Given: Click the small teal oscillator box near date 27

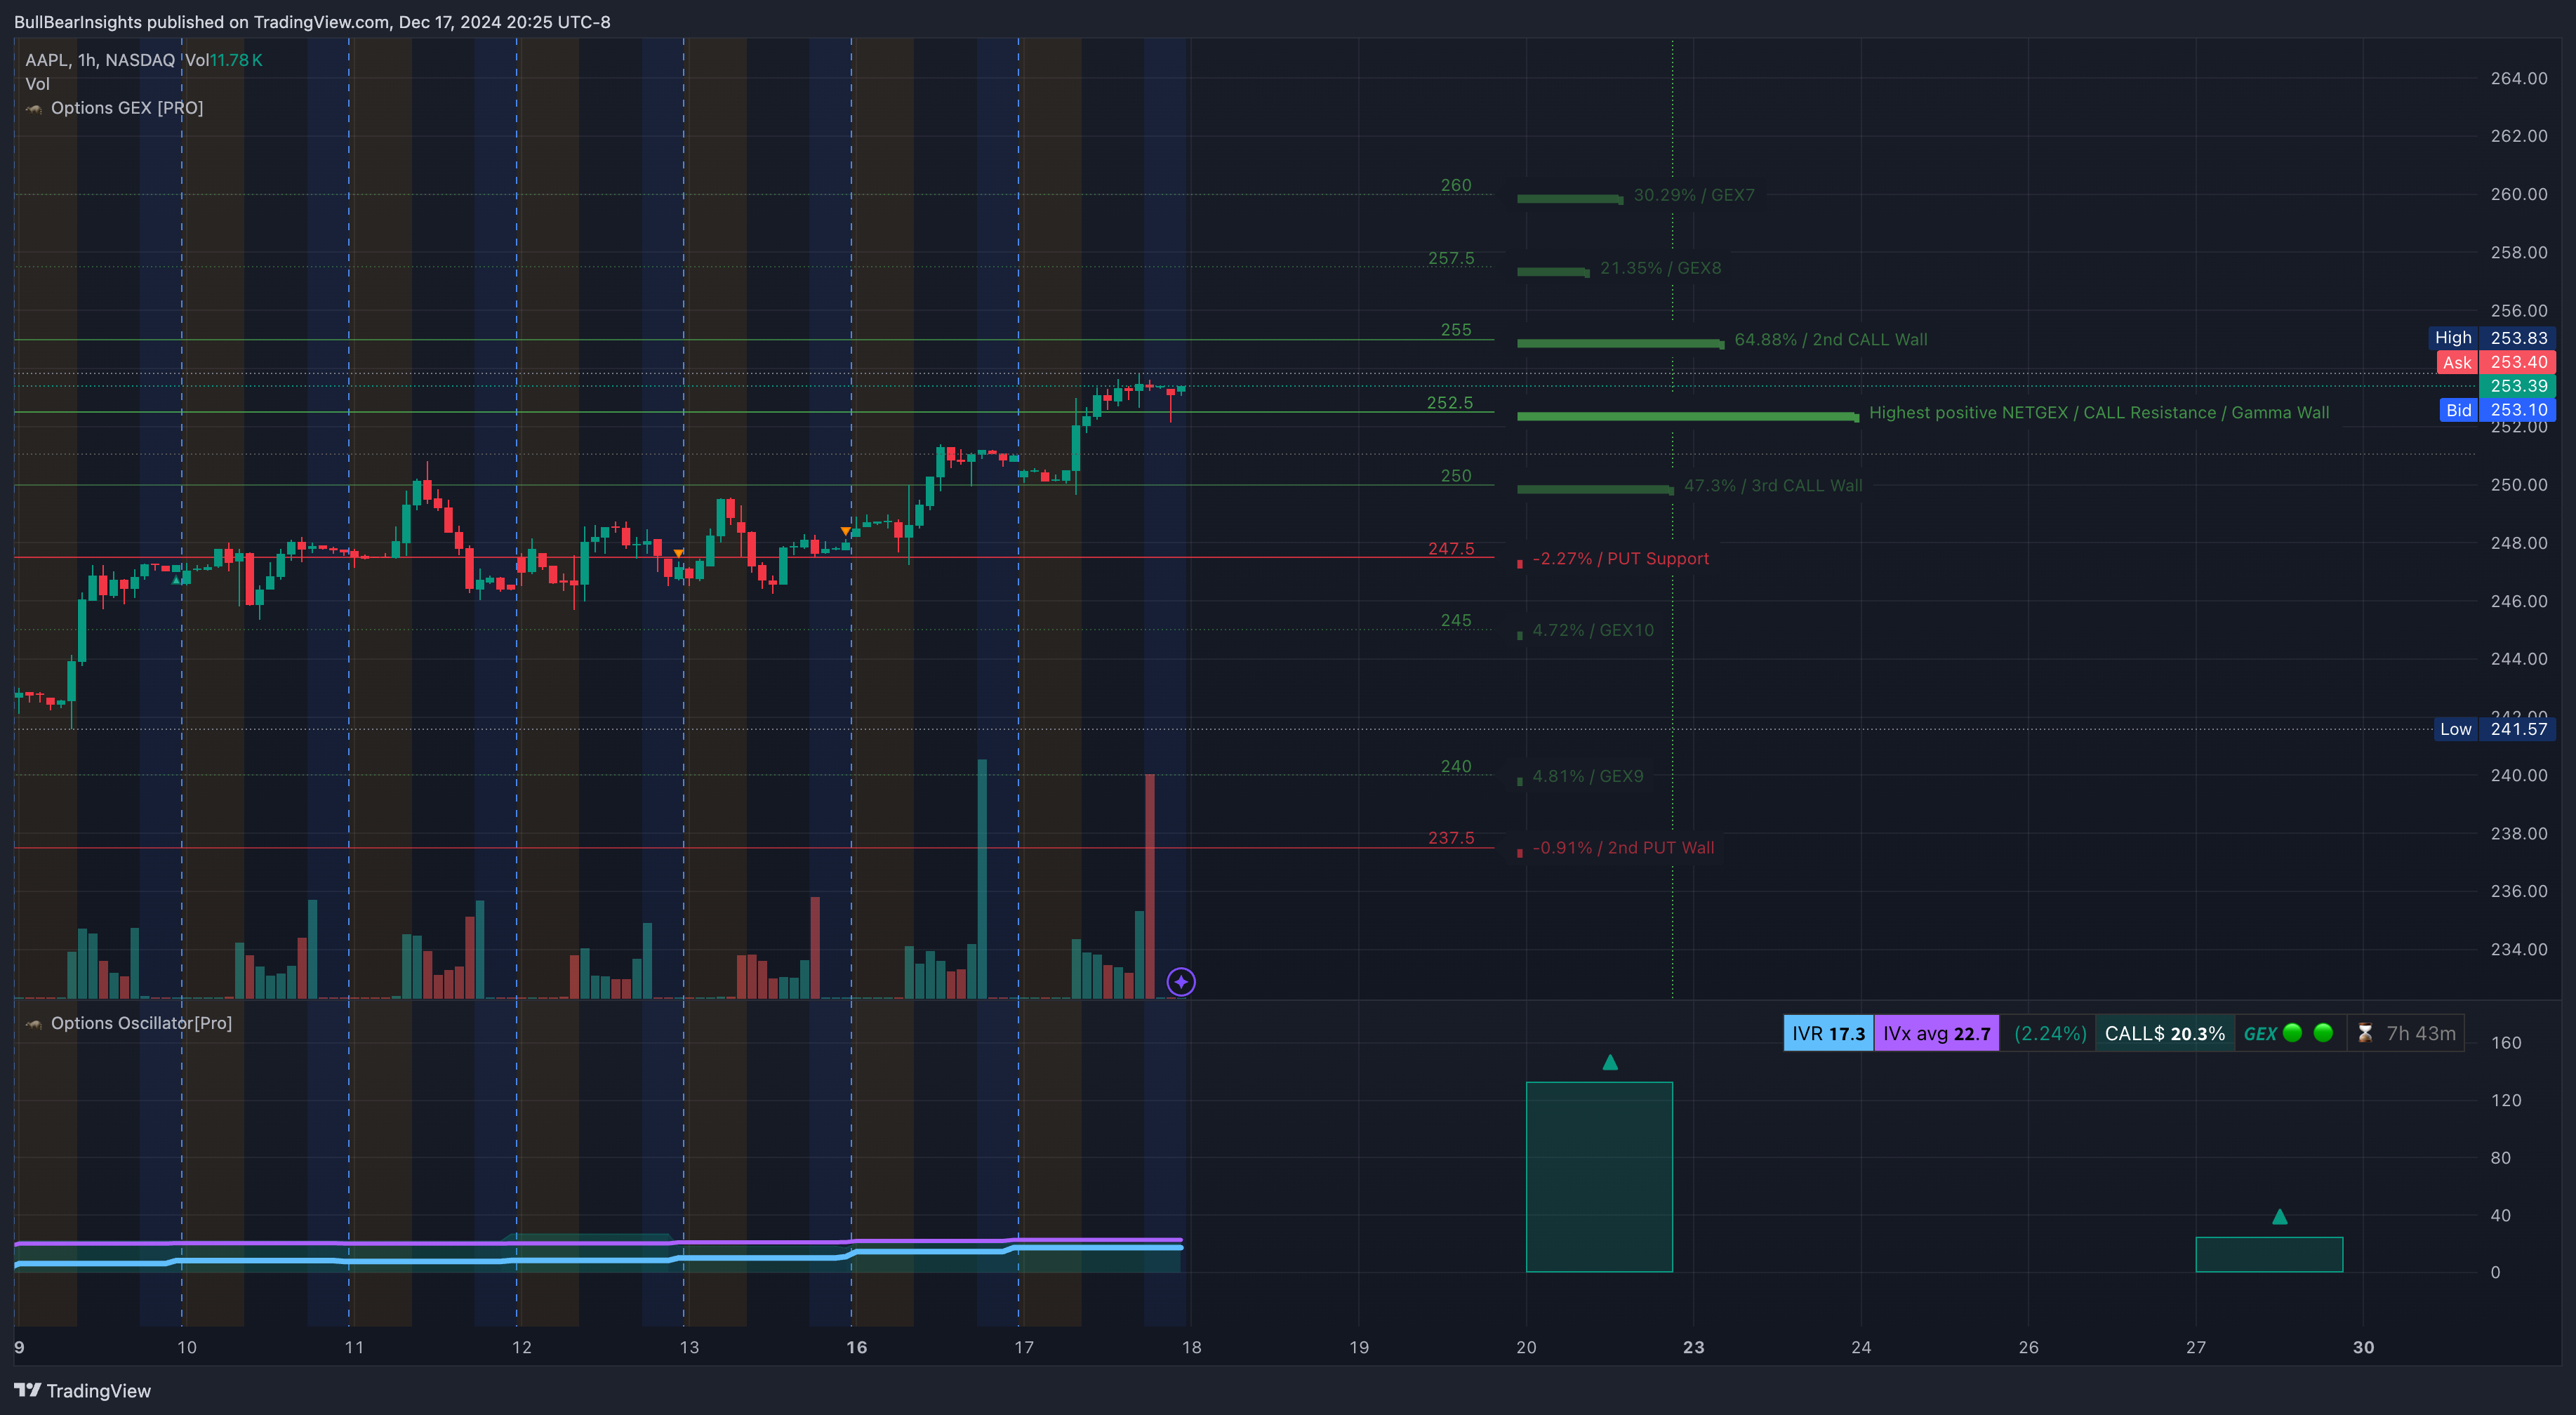Looking at the screenshot, I should (x=2269, y=1255).
